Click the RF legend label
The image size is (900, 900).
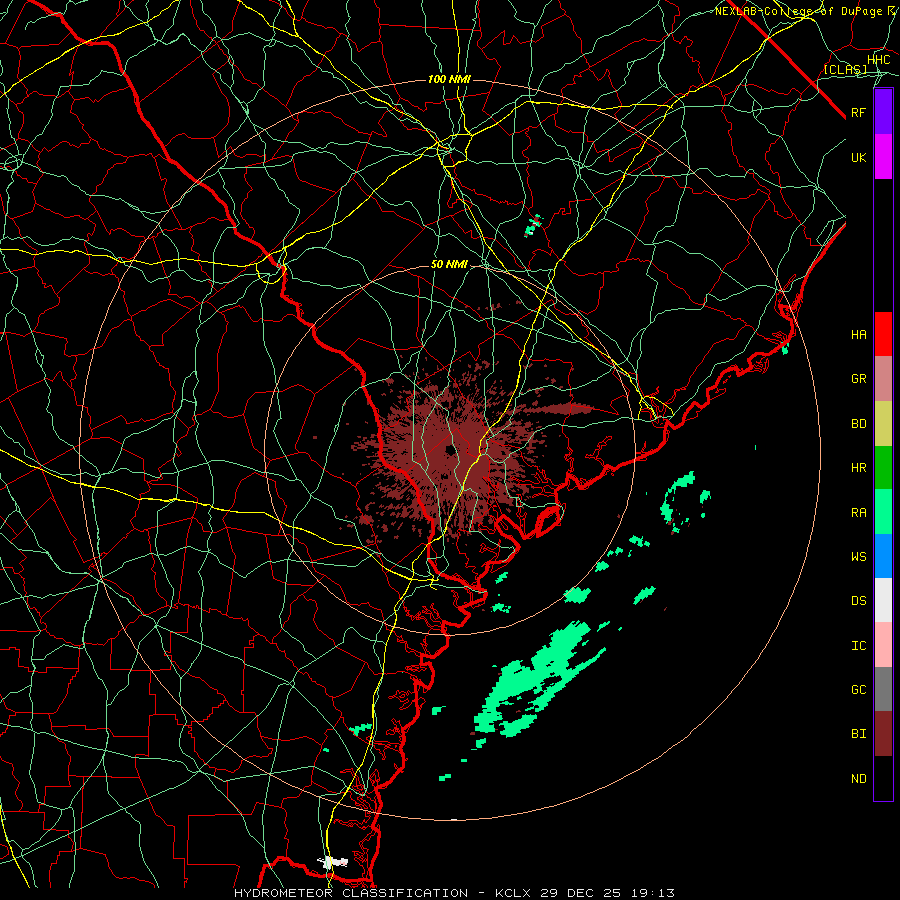[859, 112]
